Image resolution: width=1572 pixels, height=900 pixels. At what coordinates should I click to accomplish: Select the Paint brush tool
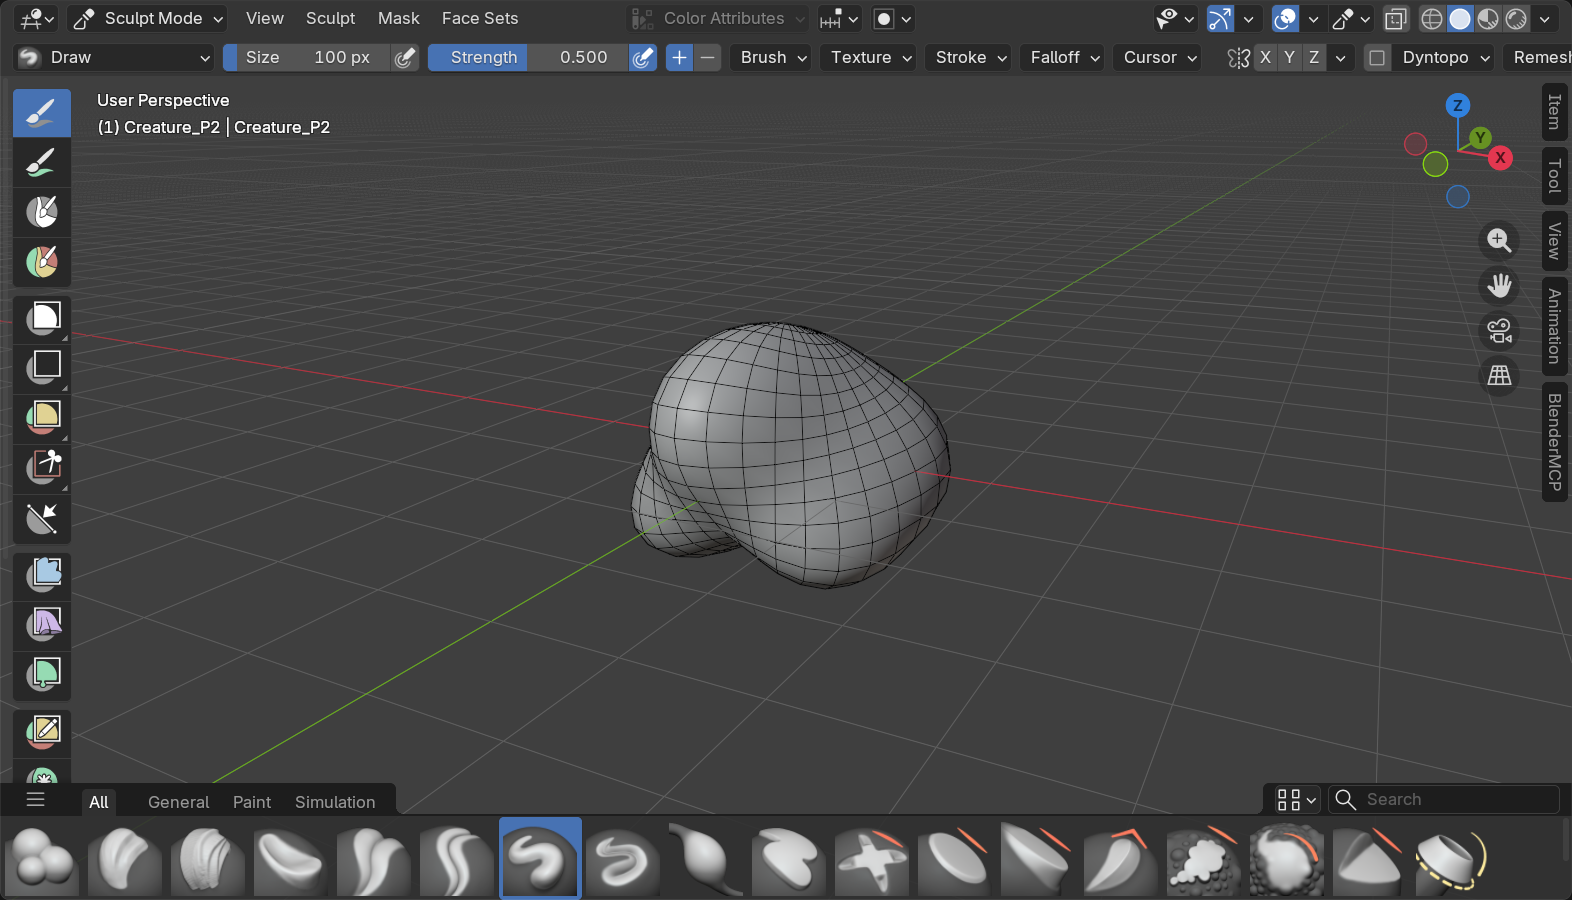42,163
